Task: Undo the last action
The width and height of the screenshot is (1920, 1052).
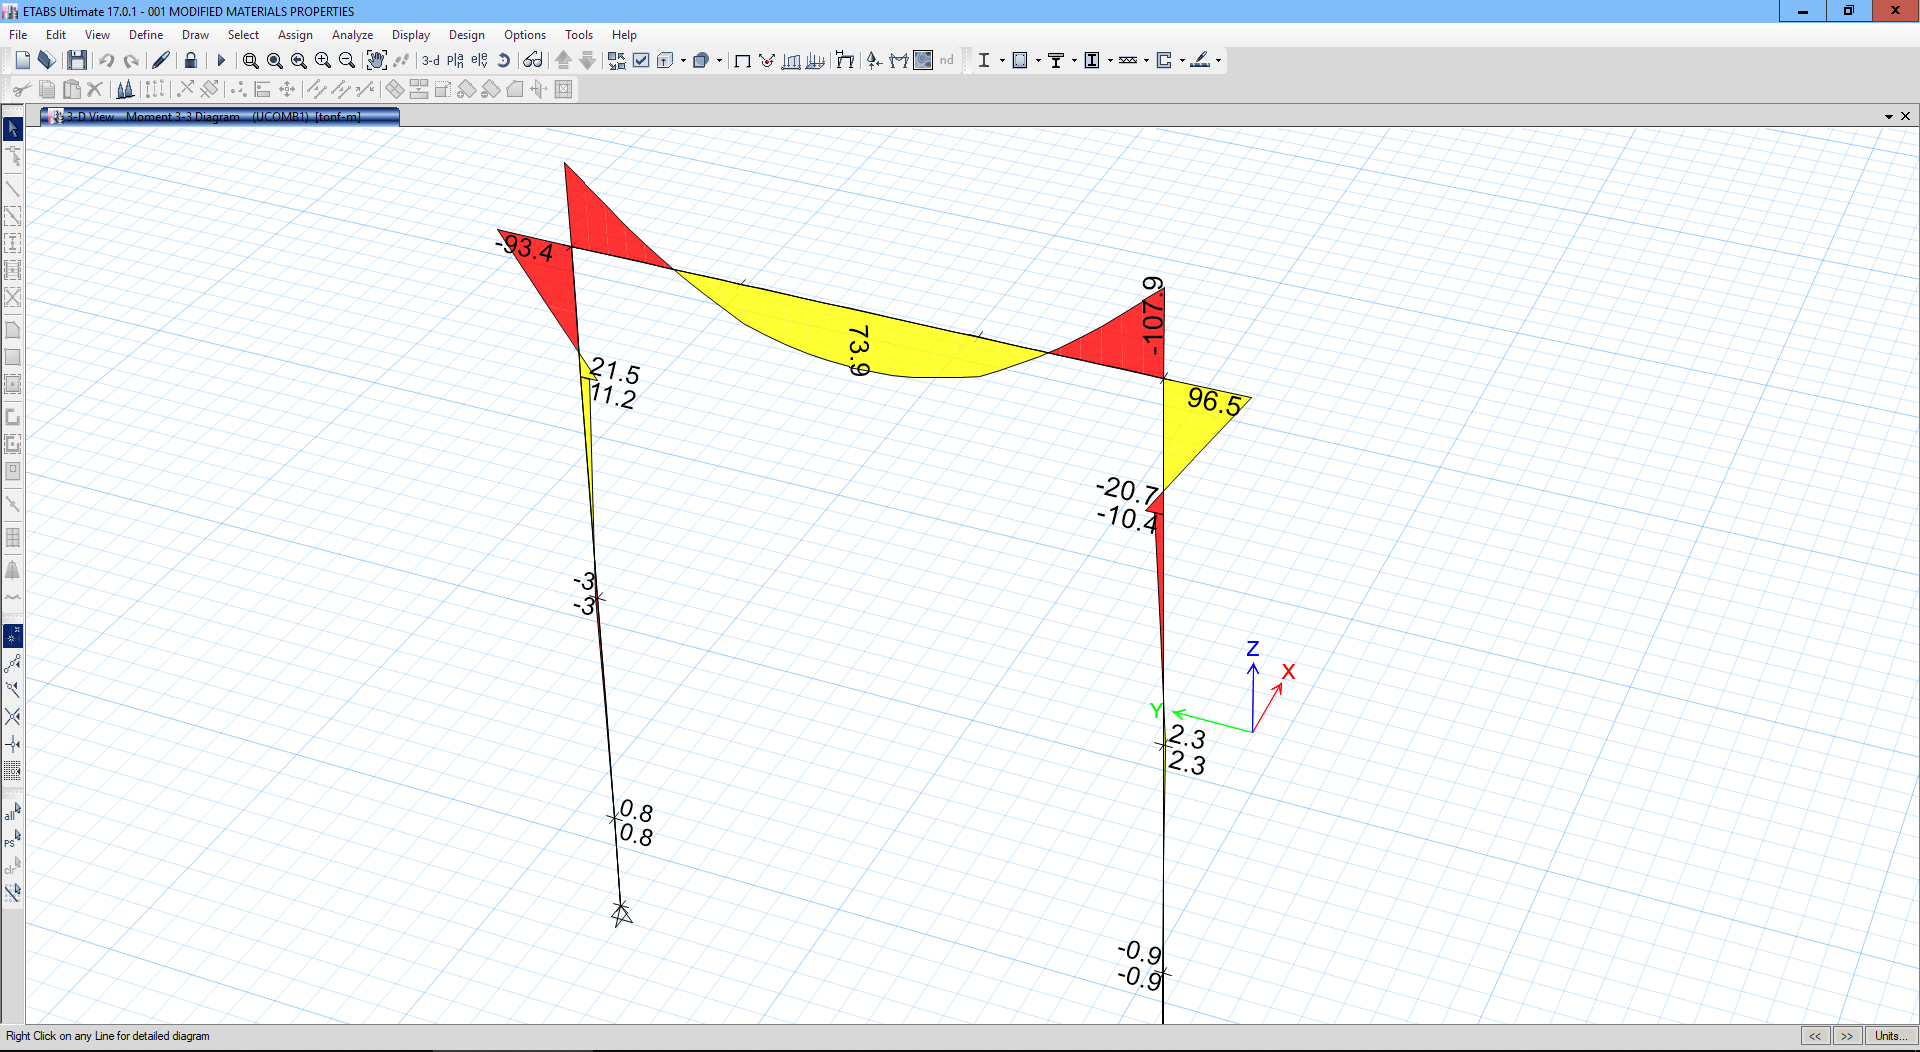Action: (x=107, y=60)
